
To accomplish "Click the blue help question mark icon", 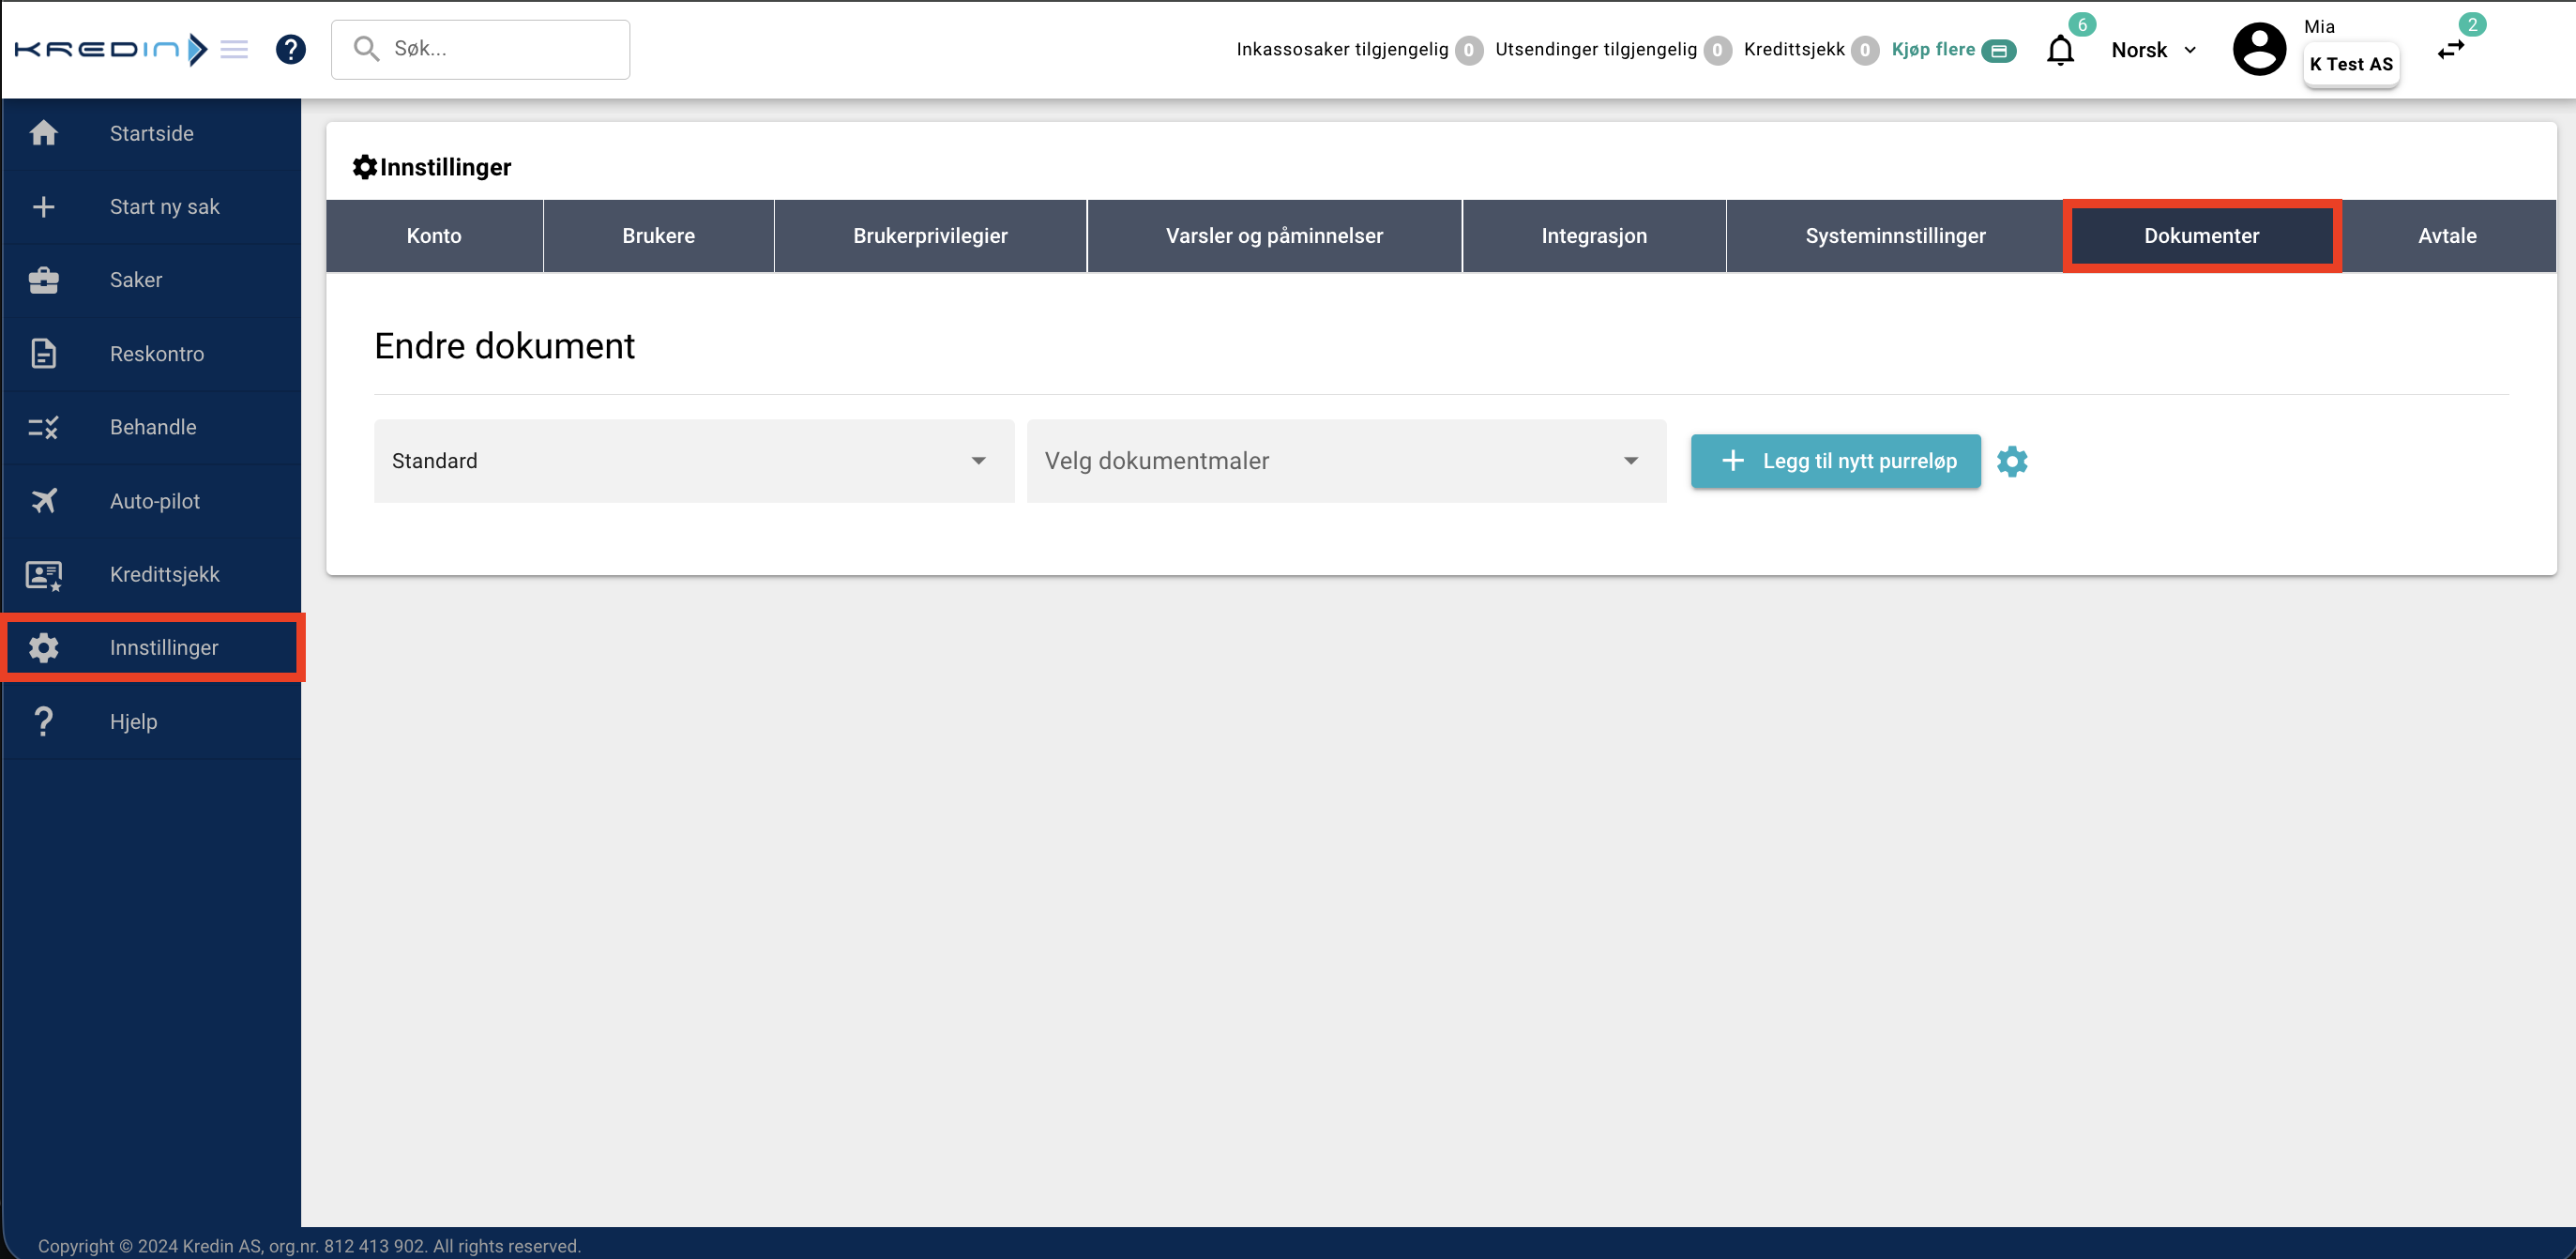I will coord(290,49).
